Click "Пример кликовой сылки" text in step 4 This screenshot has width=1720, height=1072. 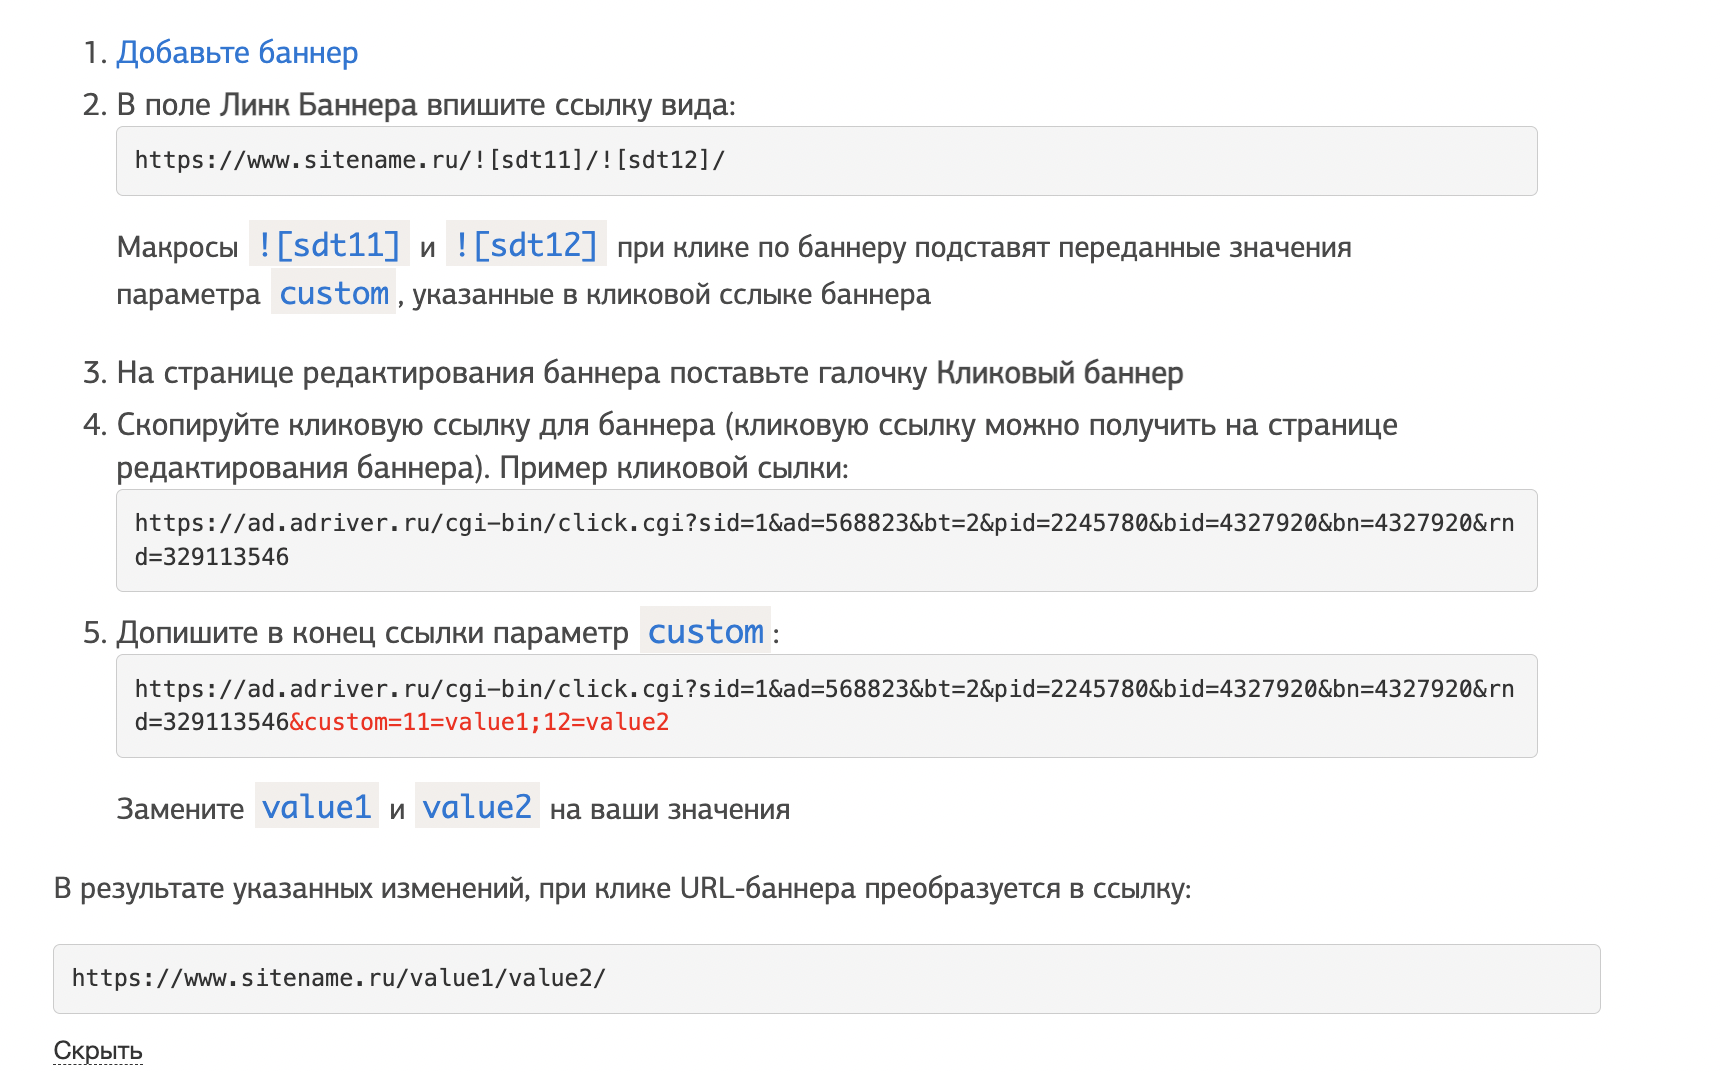click(673, 468)
